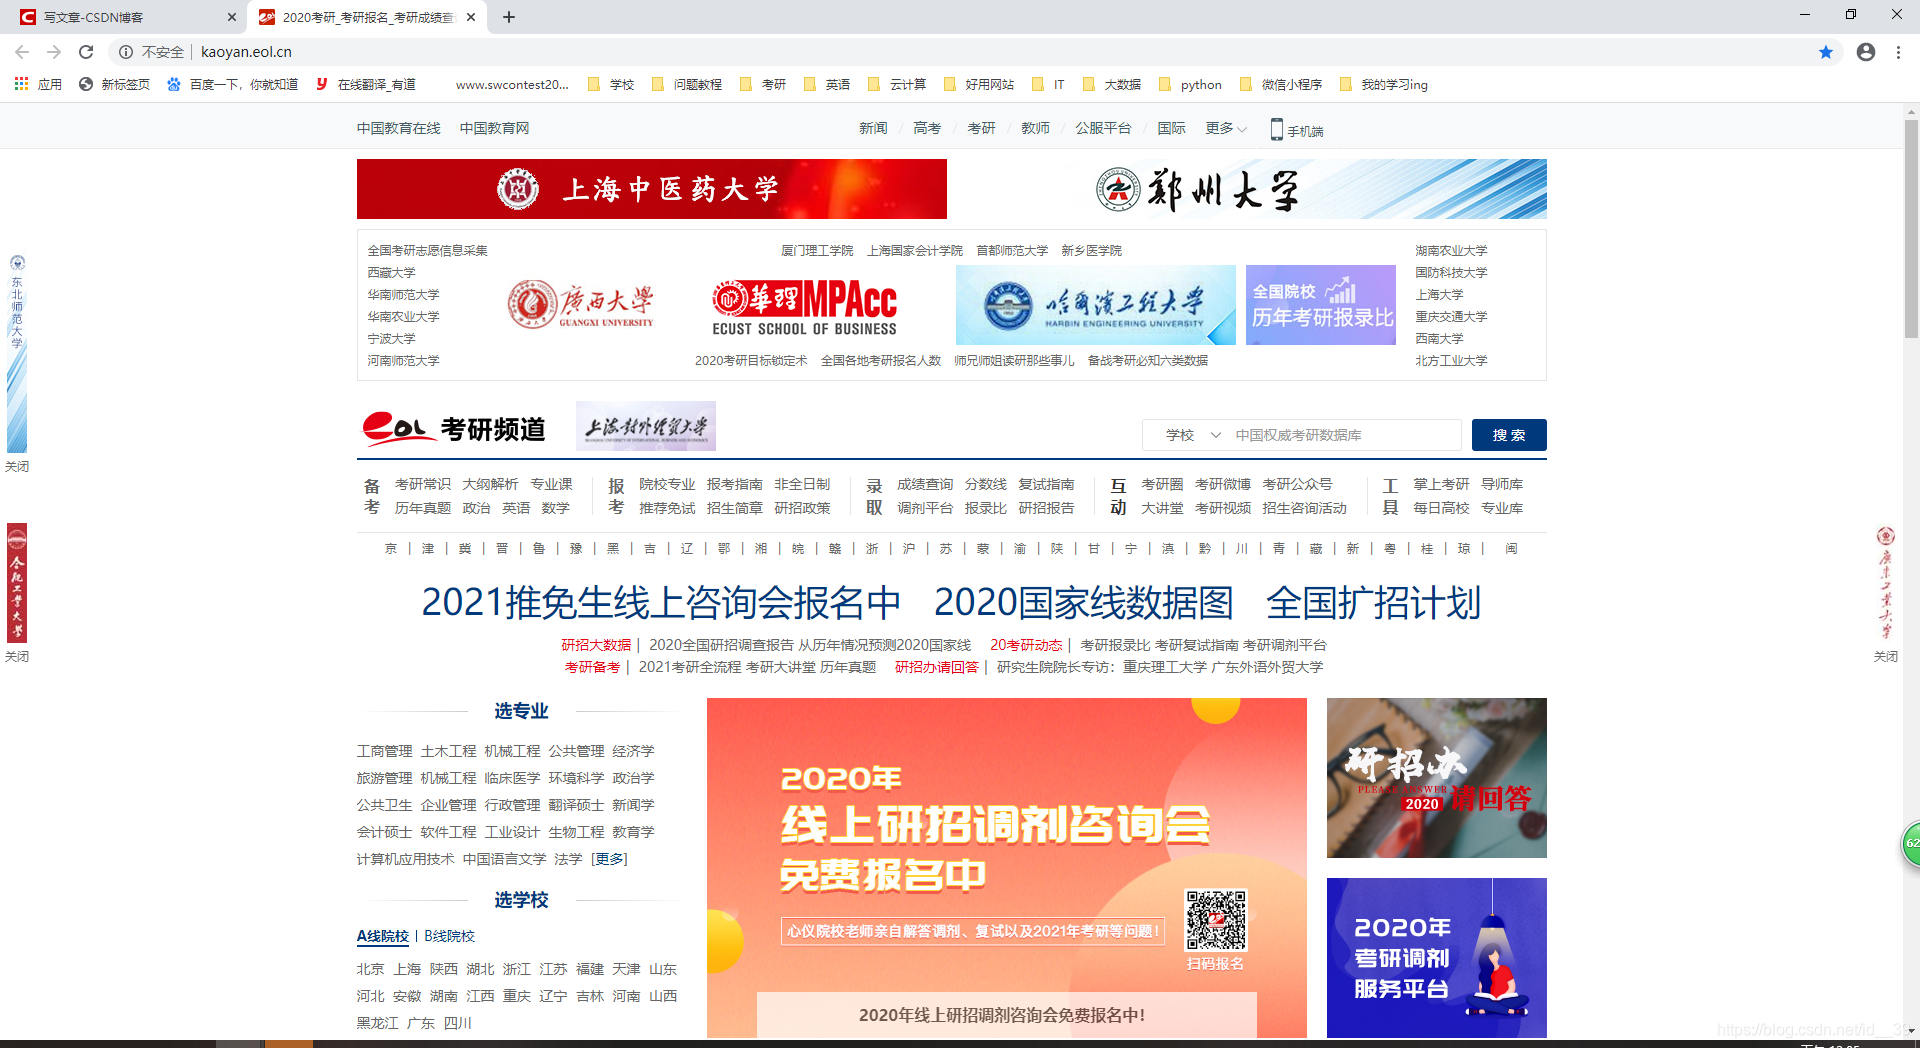The height and width of the screenshot is (1048, 1920).
Task: Close the 东北师范大学 left sidebar ad
Action: 16,466
